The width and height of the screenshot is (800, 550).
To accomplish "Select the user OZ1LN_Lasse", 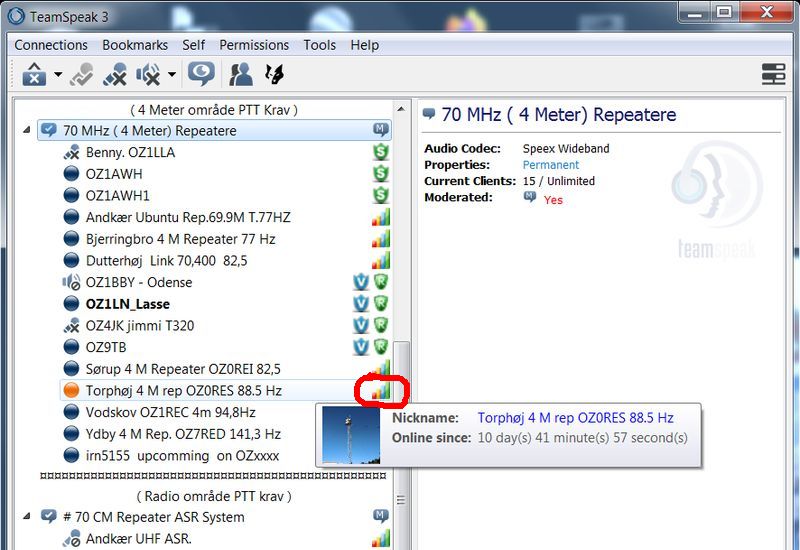I will [128, 304].
